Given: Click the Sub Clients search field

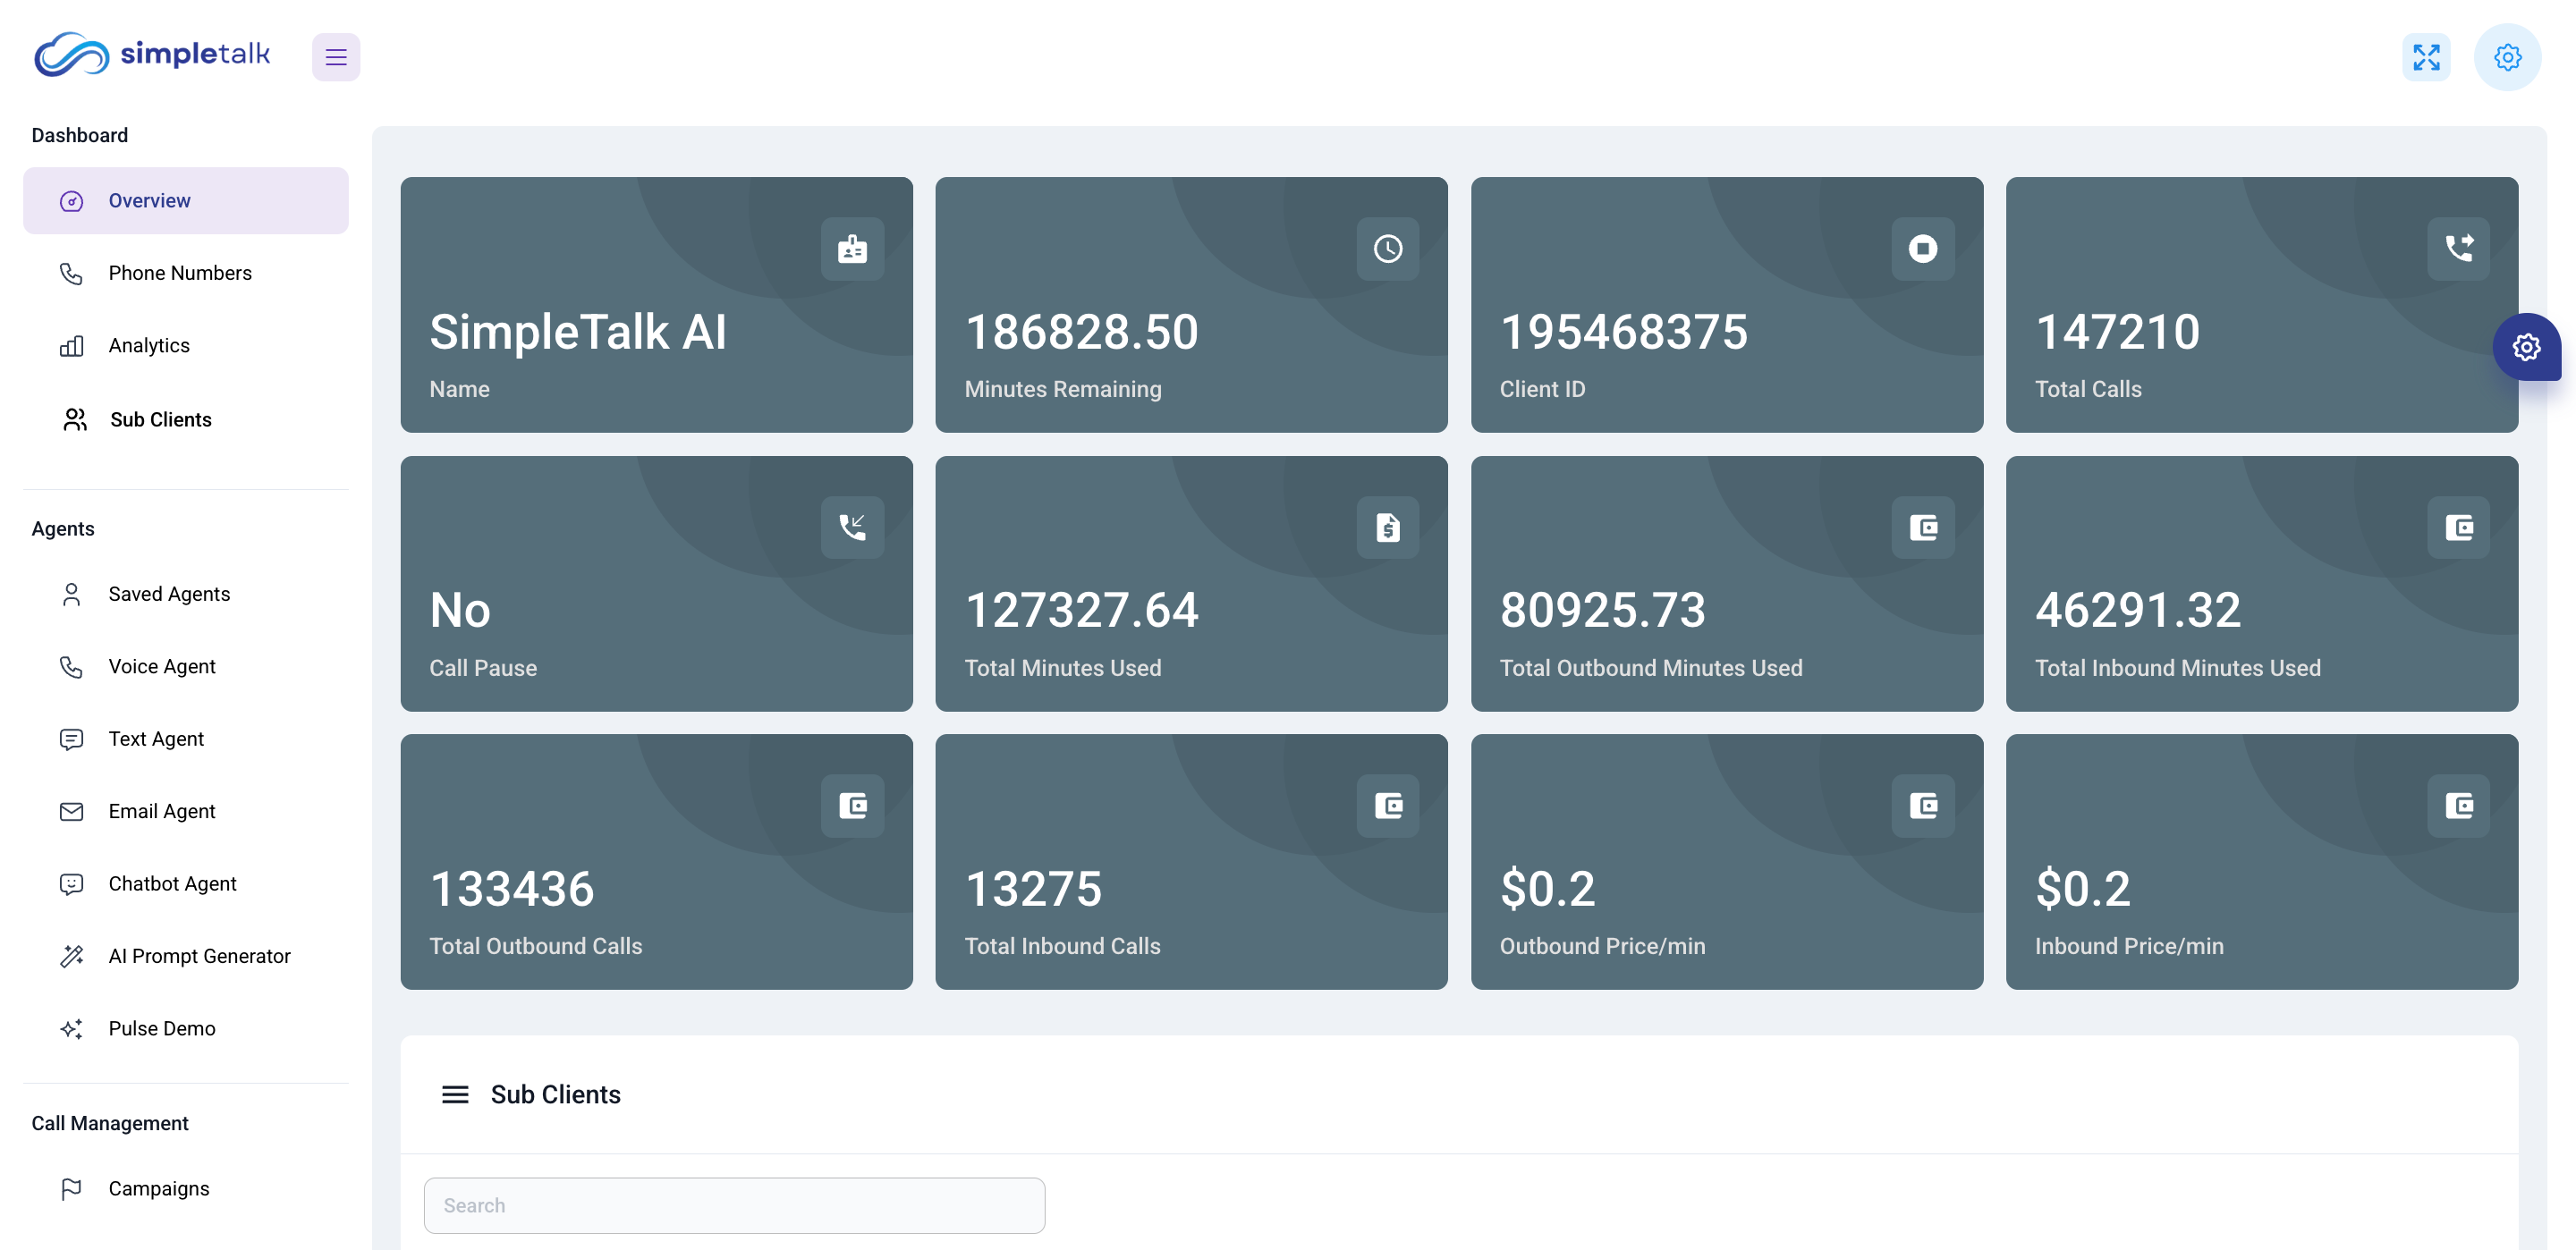Looking at the screenshot, I should 735,1206.
